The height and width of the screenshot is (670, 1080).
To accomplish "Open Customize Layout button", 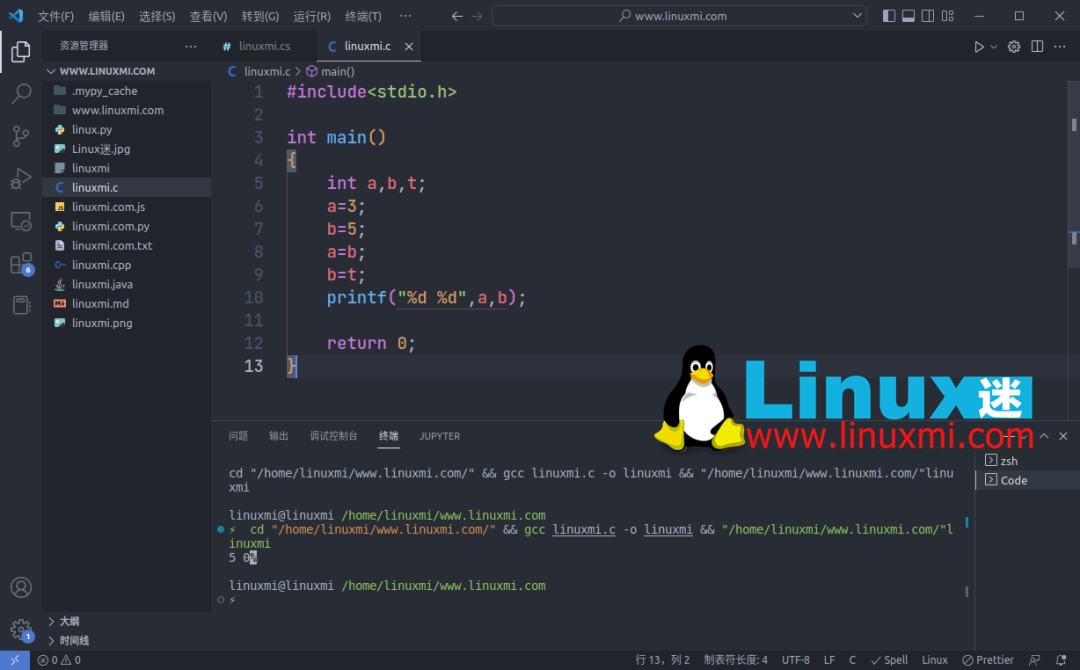I will pyautogui.click(x=948, y=16).
